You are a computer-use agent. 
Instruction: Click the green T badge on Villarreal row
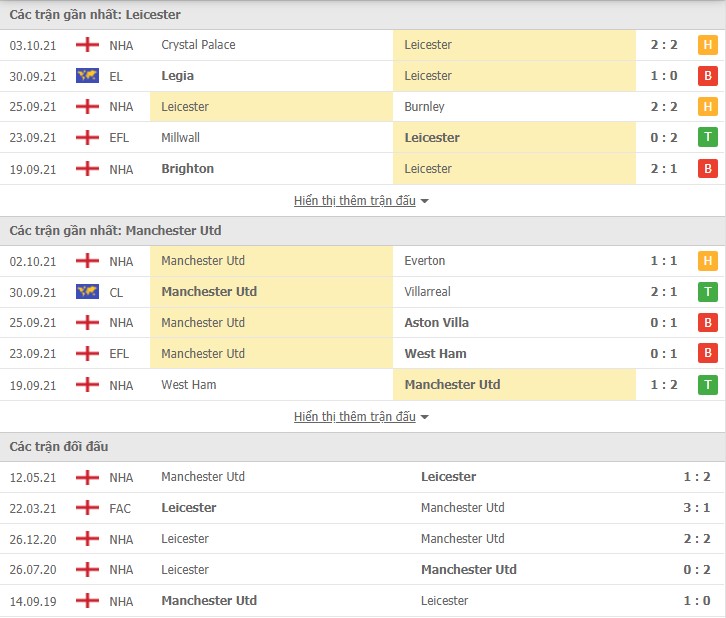(707, 292)
